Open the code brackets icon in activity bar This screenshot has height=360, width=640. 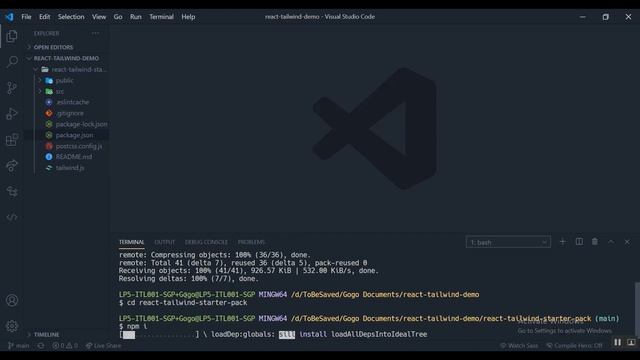click(x=12, y=217)
